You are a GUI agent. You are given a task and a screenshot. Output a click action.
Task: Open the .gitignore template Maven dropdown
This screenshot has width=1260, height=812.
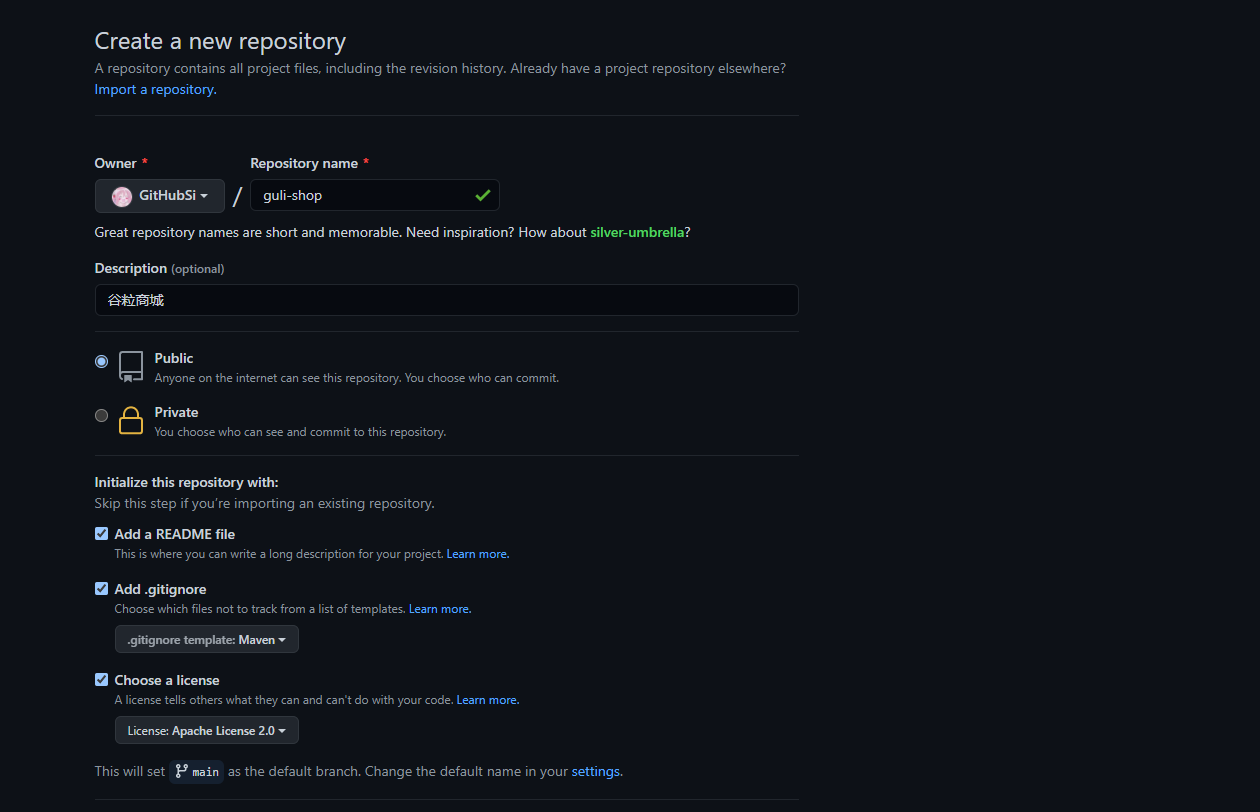207,639
